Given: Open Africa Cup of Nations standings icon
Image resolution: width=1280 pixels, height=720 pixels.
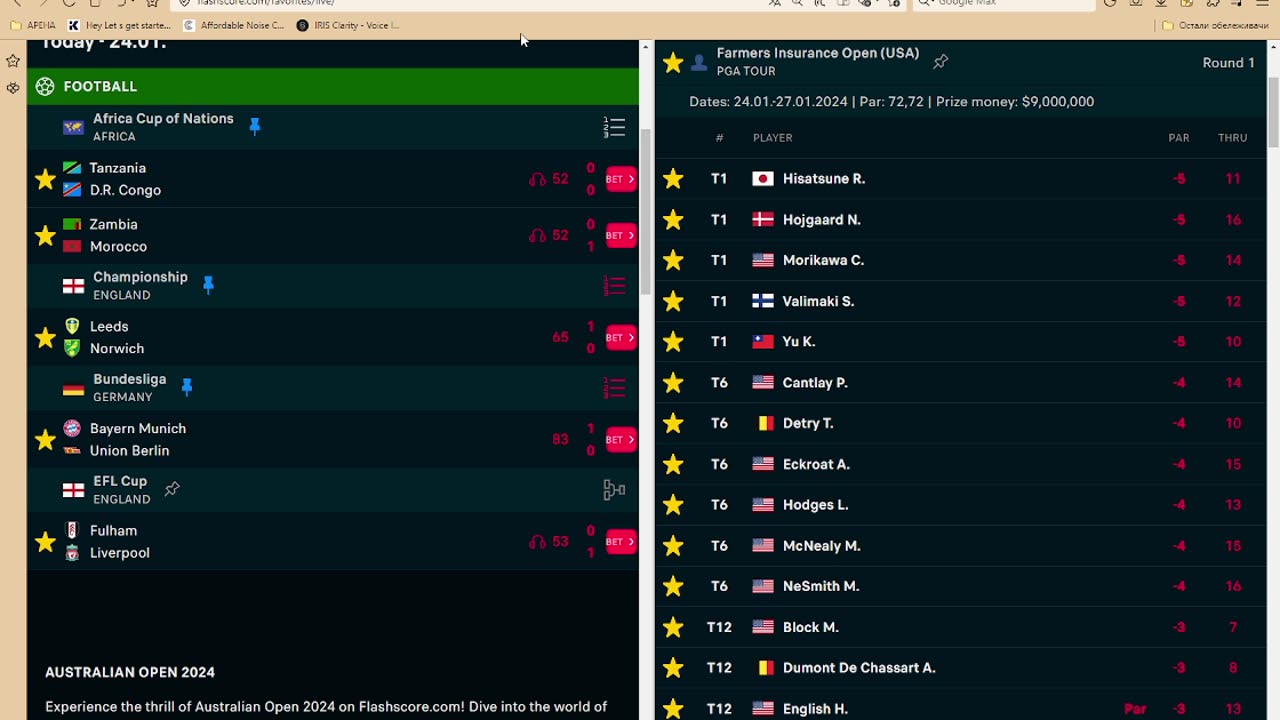Looking at the screenshot, I should [x=614, y=127].
